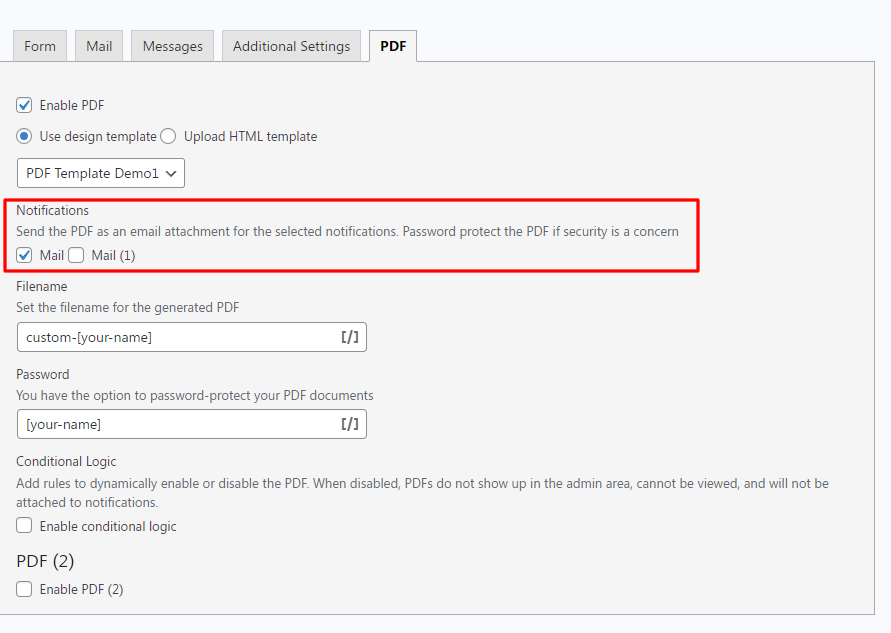
Task: Open the Additional Settings tab
Action: click(x=291, y=46)
